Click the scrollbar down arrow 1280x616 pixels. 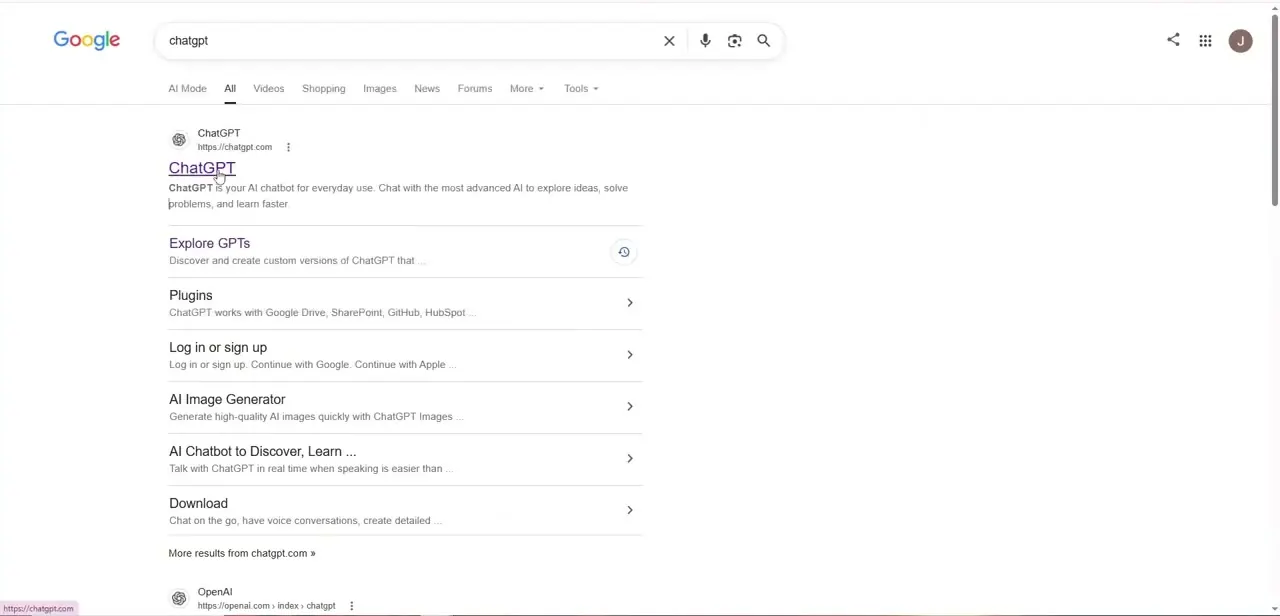(1275, 610)
